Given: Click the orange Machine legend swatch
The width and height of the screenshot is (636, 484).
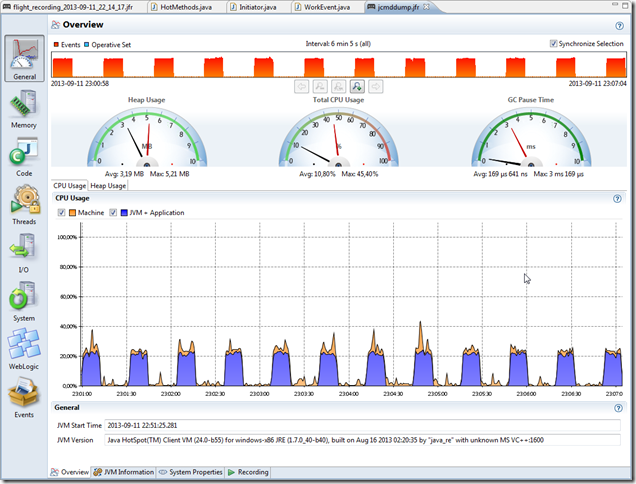Looking at the screenshot, I should [72, 213].
